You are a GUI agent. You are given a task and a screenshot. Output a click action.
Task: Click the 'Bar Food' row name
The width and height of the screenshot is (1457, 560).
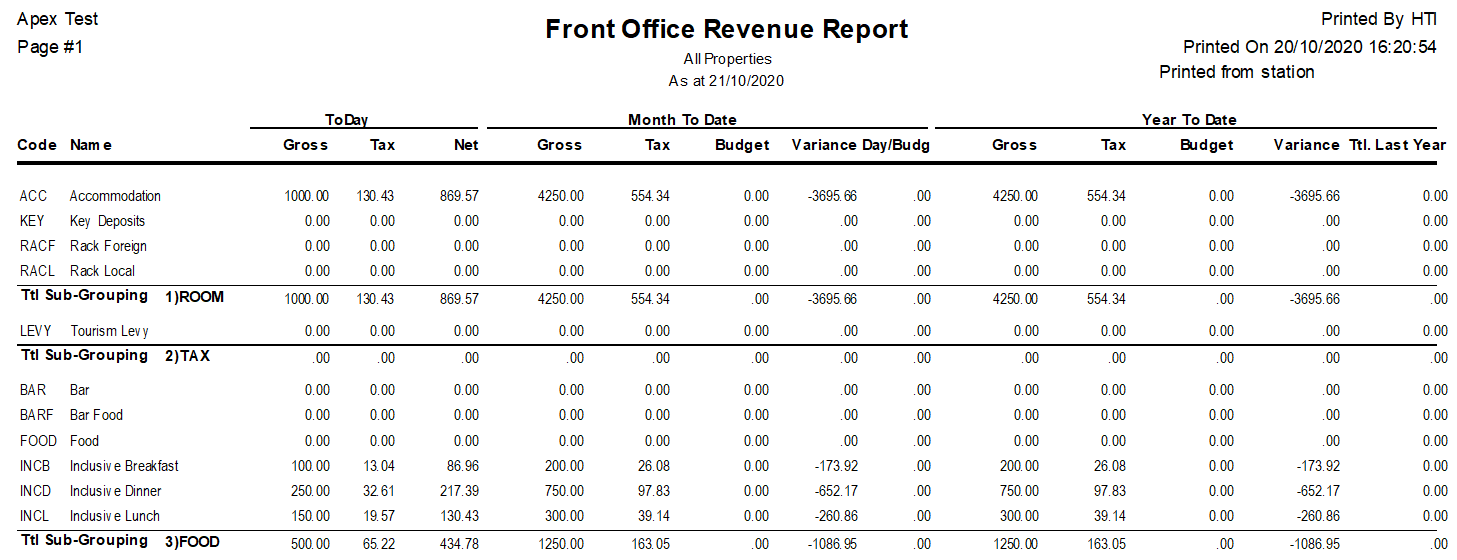tap(96, 415)
